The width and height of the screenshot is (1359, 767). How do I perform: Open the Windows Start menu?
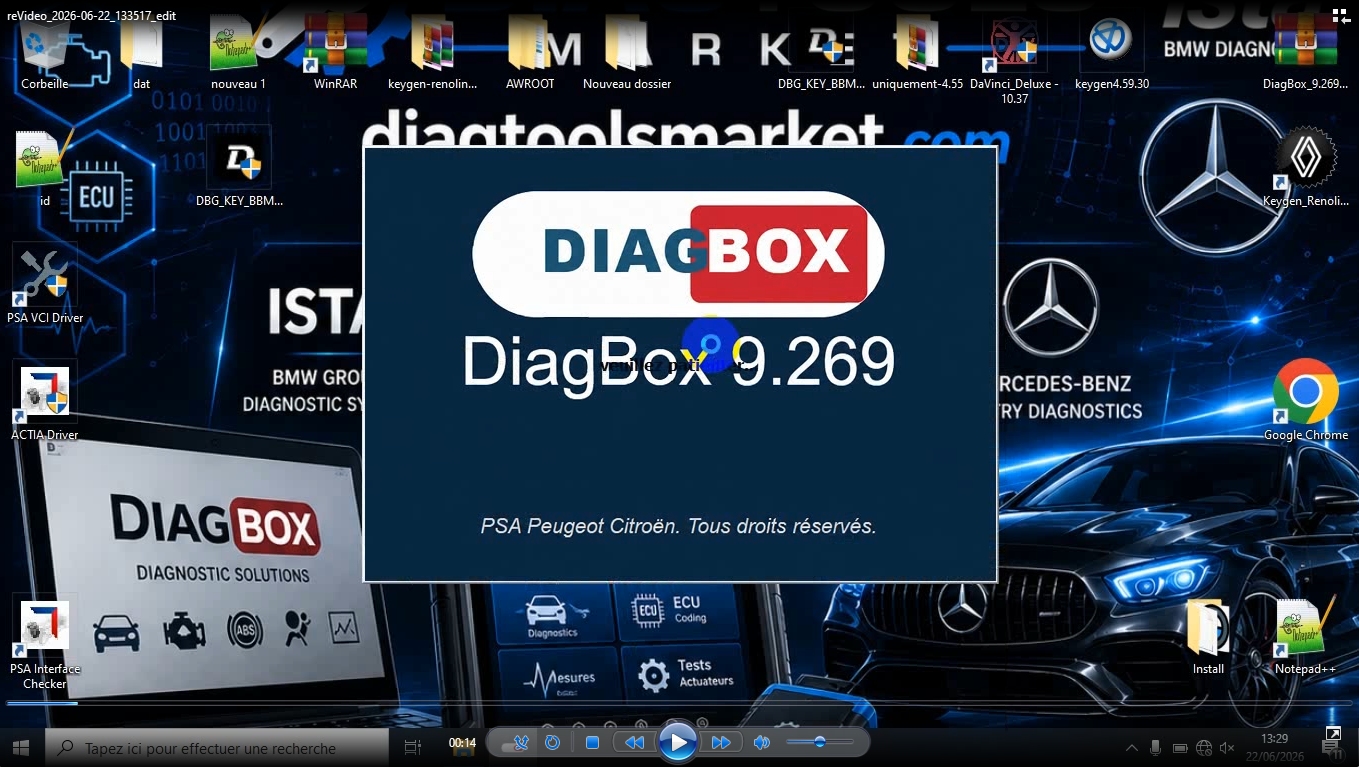click(20, 747)
